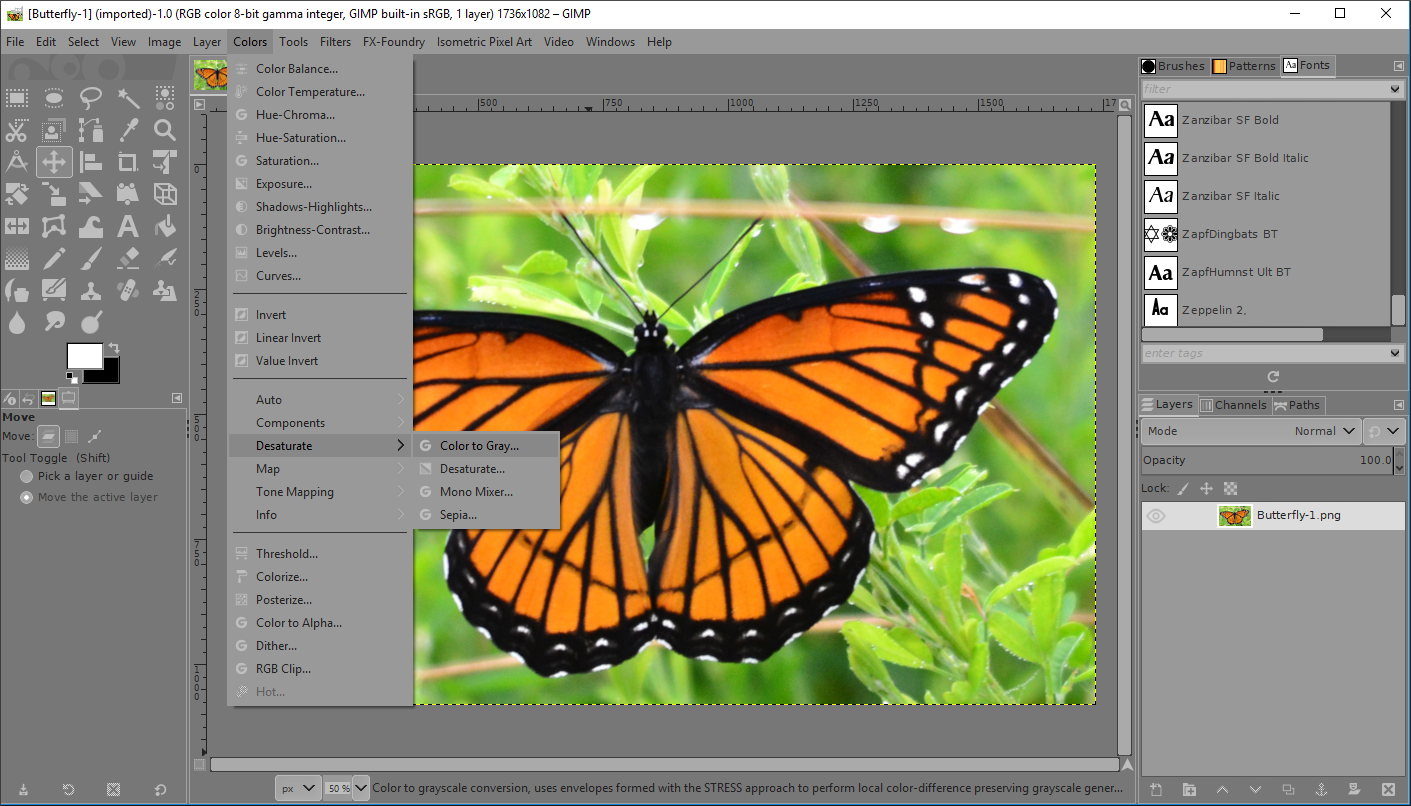Select the Crop tool
The width and height of the screenshot is (1411, 806).
click(x=127, y=161)
